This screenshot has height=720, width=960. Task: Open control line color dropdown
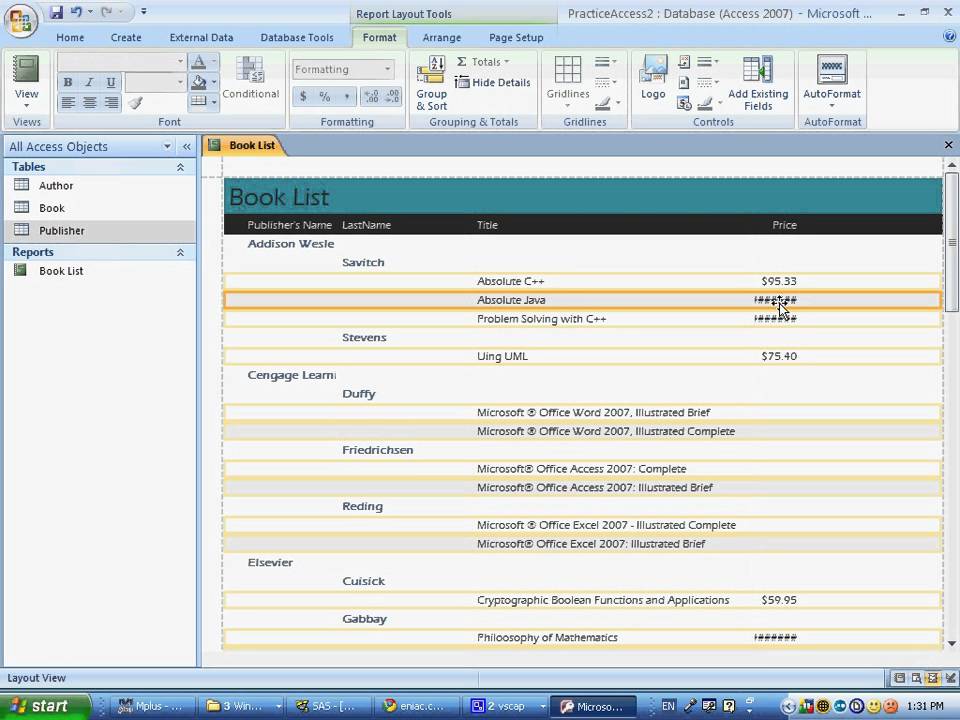710,103
